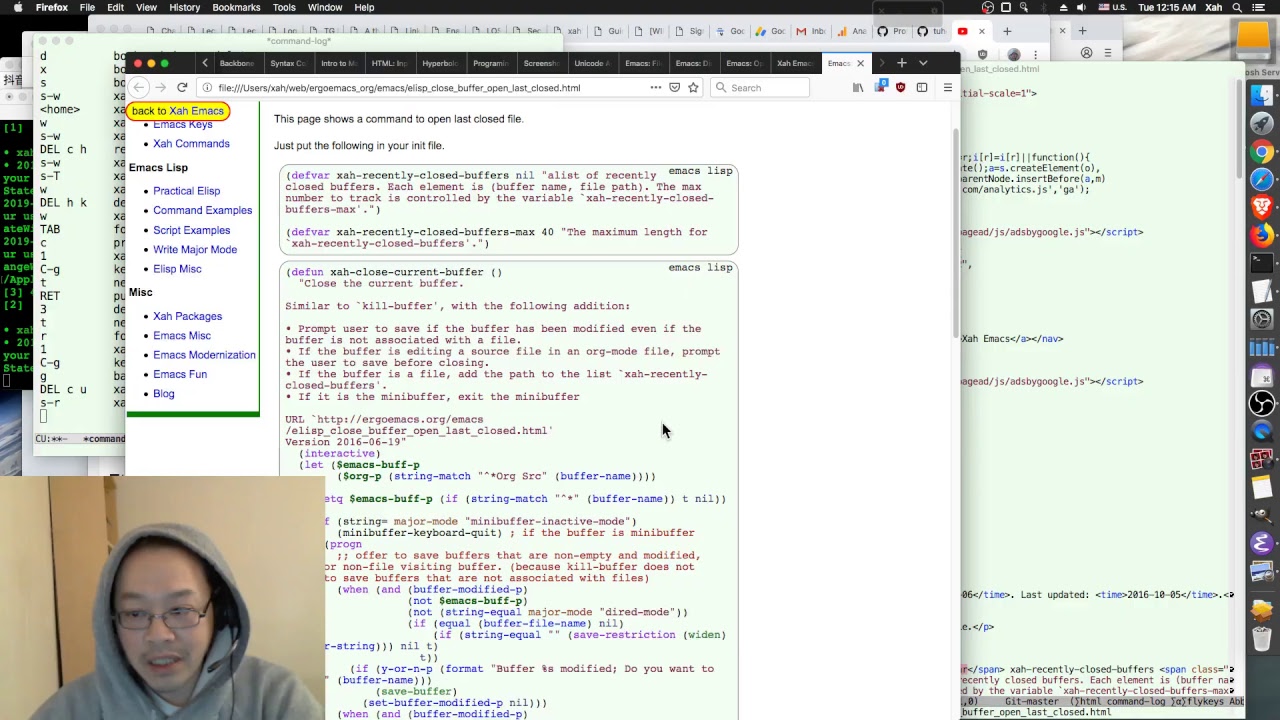Screen dimensions: 1280x720
Task: Open the page actions three-dots menu
Action: coord(656,88)
